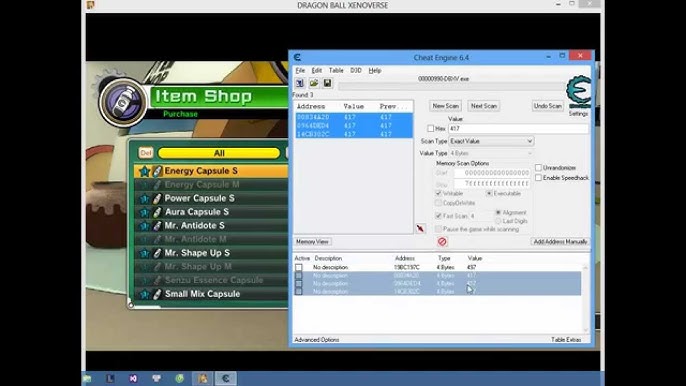Click Add Address Manually button
The image size is (686, 386).
point(560,242)
